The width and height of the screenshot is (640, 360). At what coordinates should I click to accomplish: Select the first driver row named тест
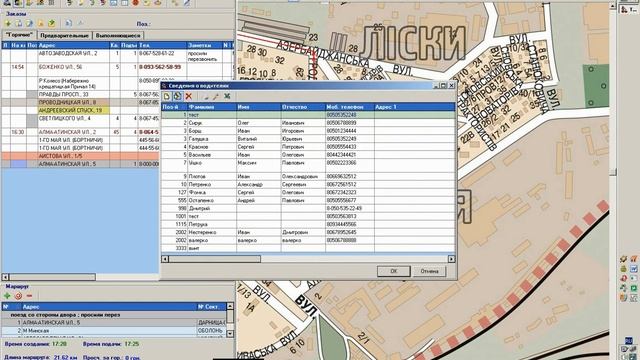coord(308,115)
